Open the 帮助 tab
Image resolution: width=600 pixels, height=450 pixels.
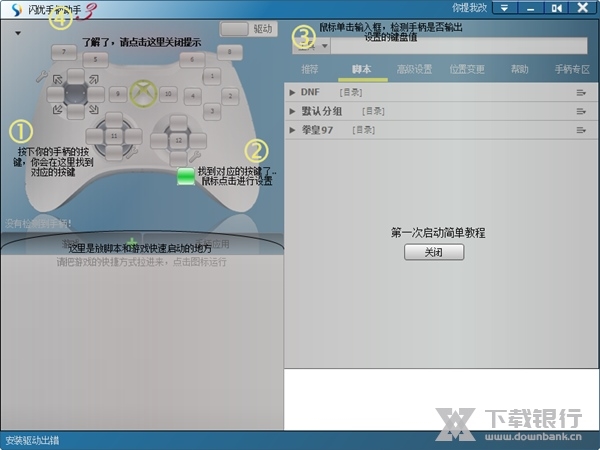519,69
